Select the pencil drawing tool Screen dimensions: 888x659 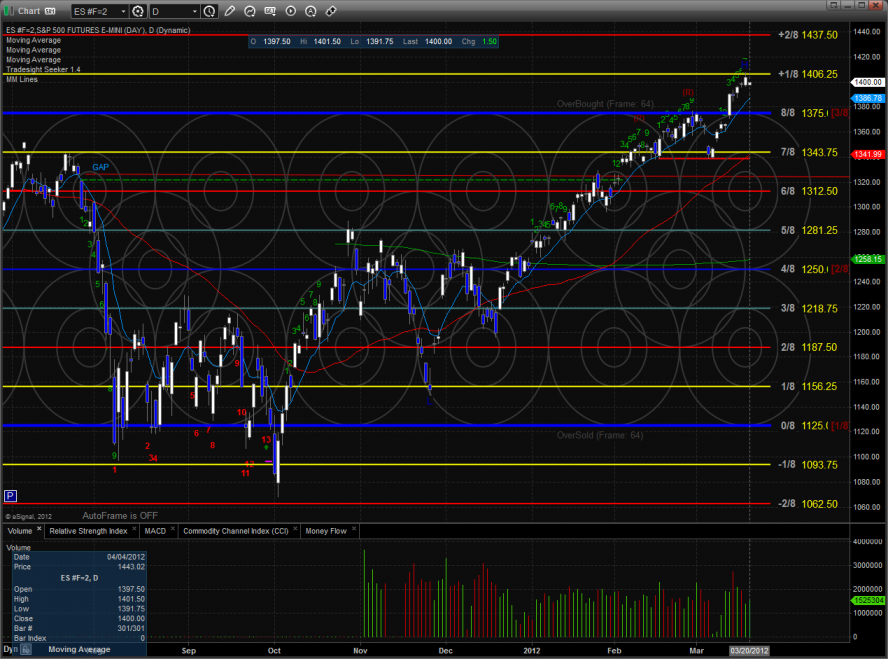(x=229, y=11)
